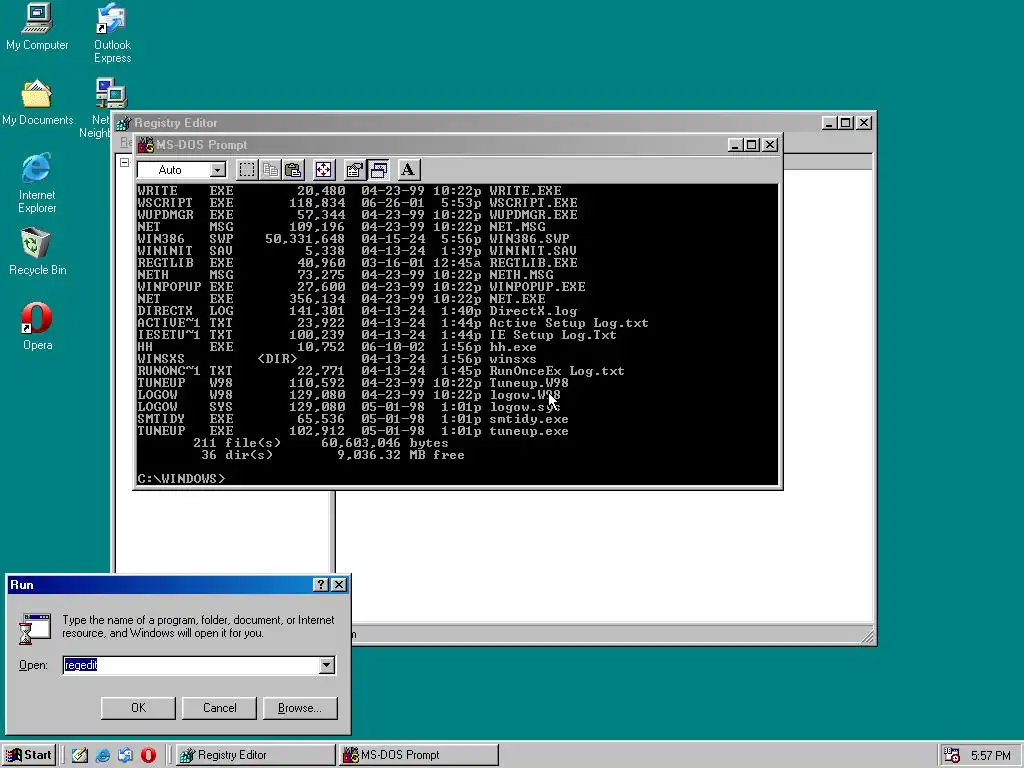Select Internet Explorer desktop icon
Screen dimensions: 1024x768
click(x=37, y=184)
